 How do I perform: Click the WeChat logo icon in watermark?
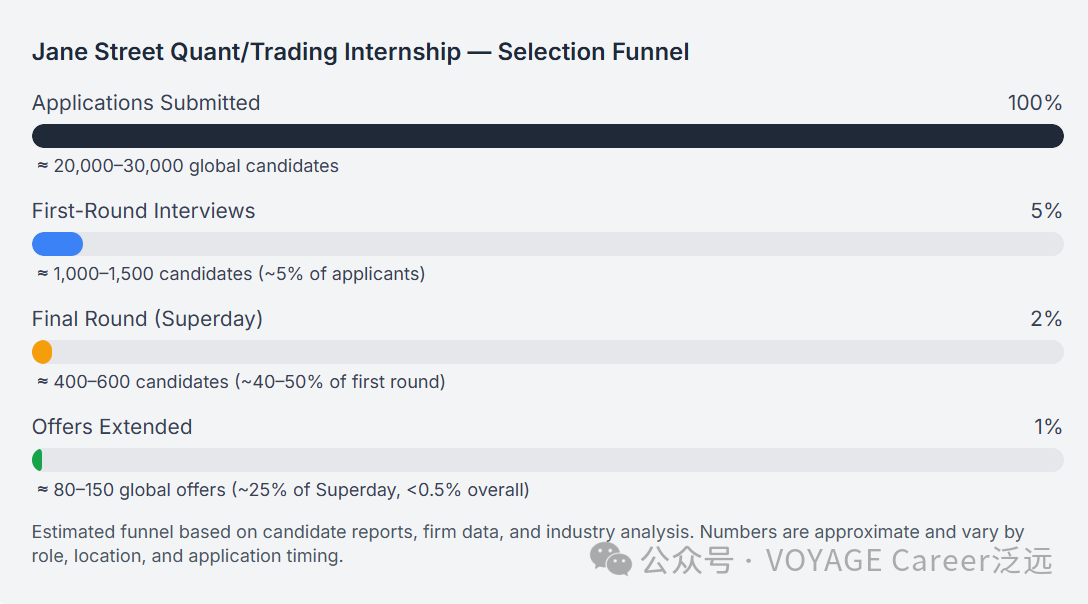pyautogui.click(x=611, y=559)
